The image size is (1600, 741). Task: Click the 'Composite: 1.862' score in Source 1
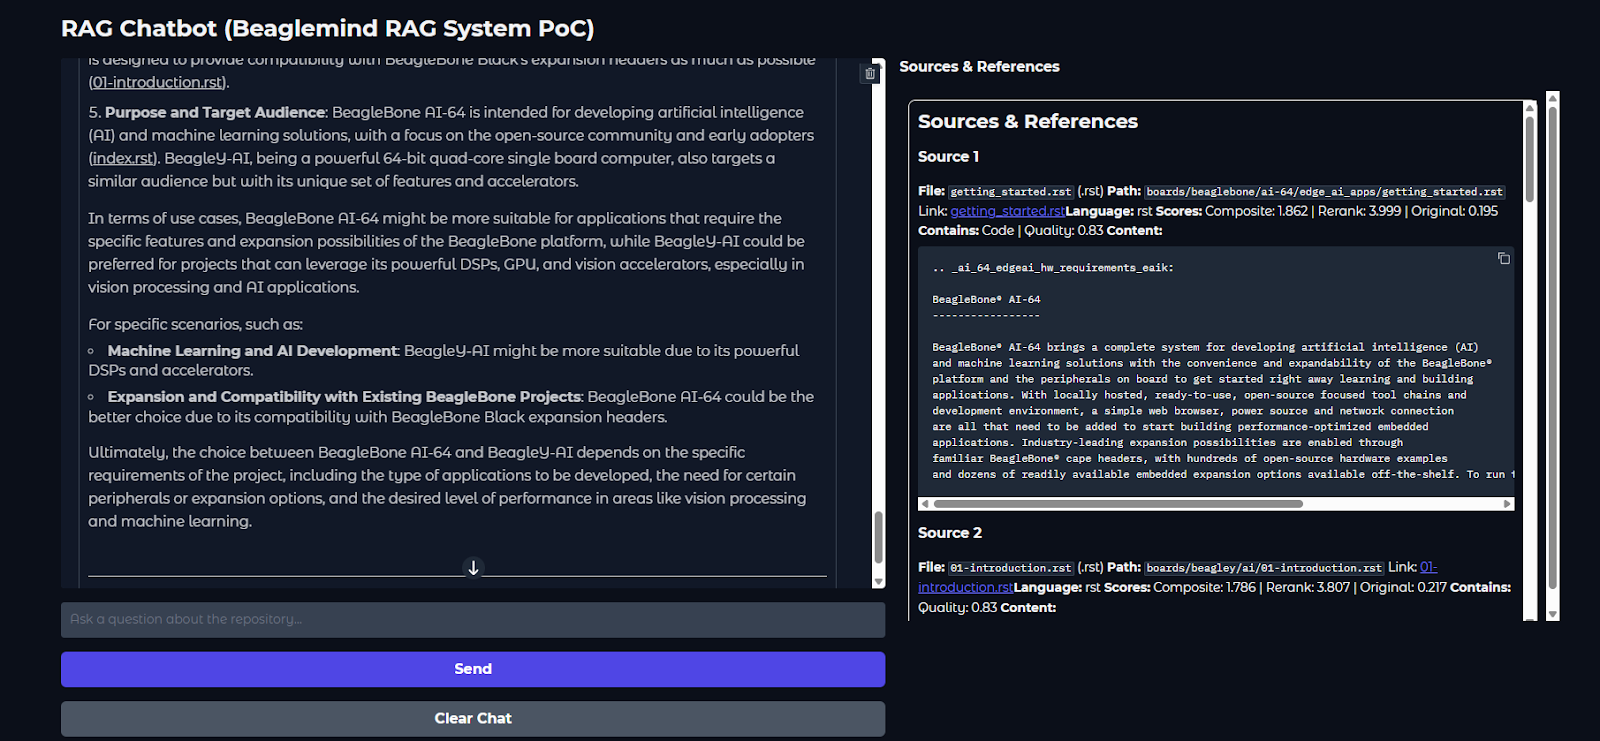pyautogui.click(x=1256, y=211)
